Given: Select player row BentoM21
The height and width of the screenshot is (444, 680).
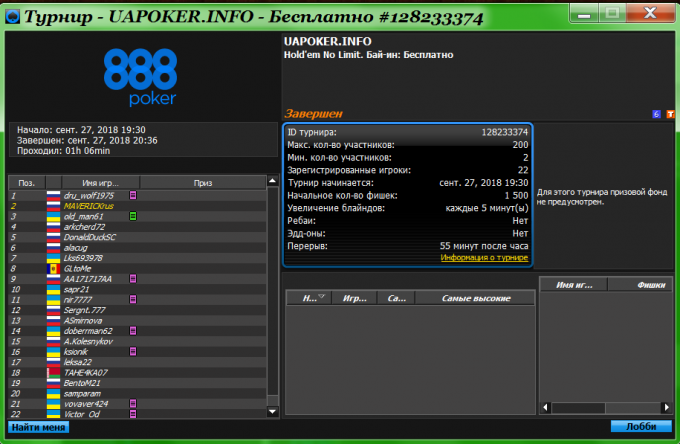Looking at the screenshot, I should click(137, 382).
